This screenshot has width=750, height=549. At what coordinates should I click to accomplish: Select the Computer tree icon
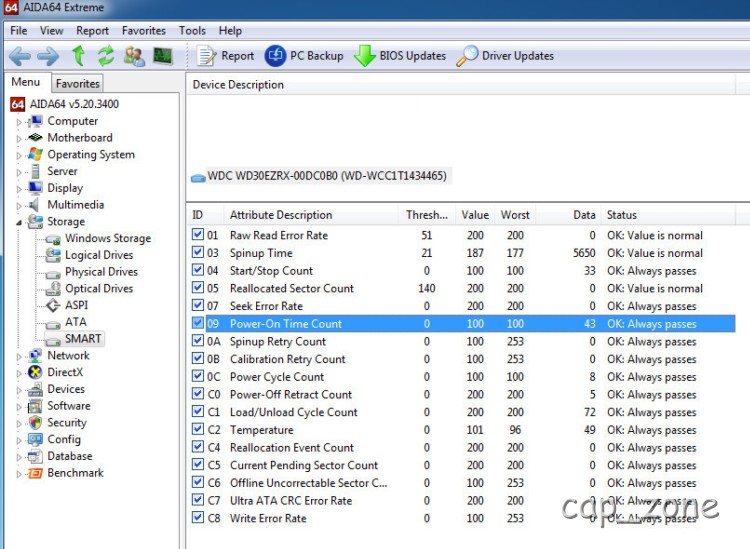(x=35, y=121)
